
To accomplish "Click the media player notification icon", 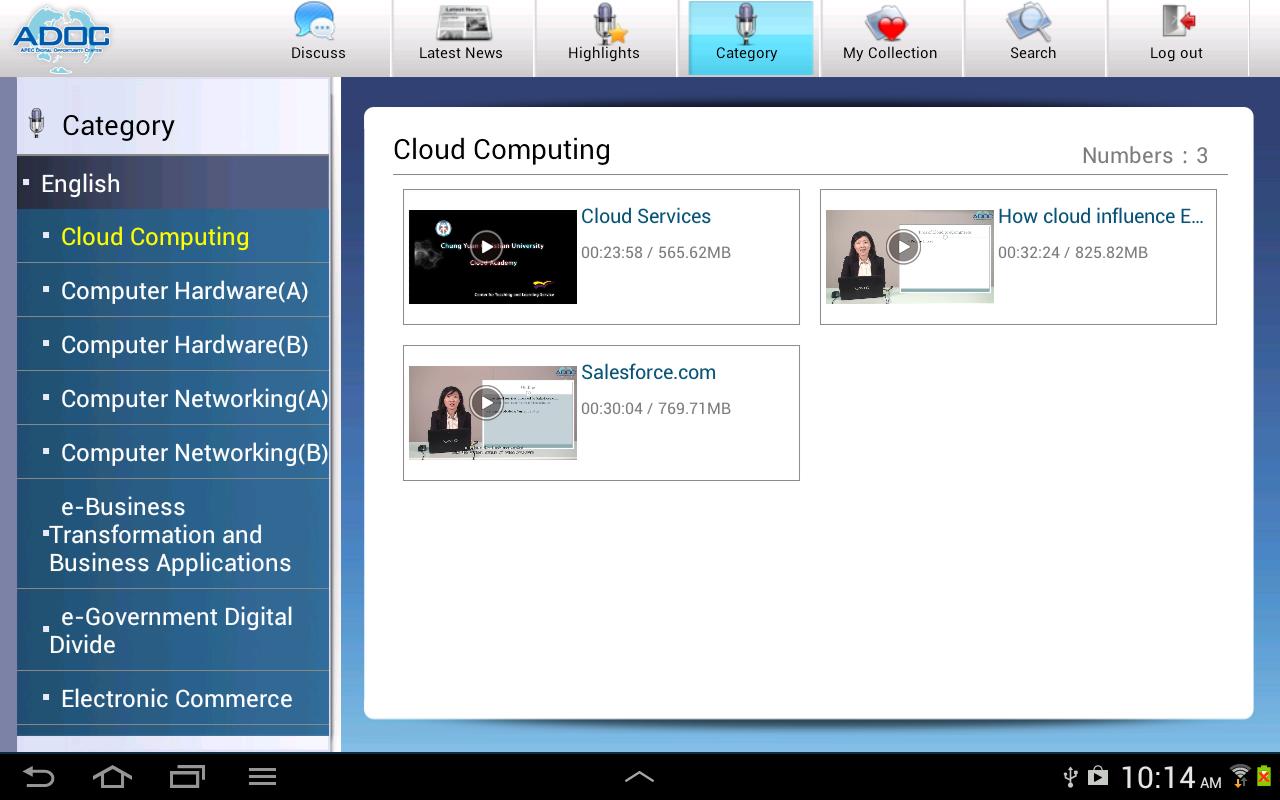I will [x=1098, y=776].
